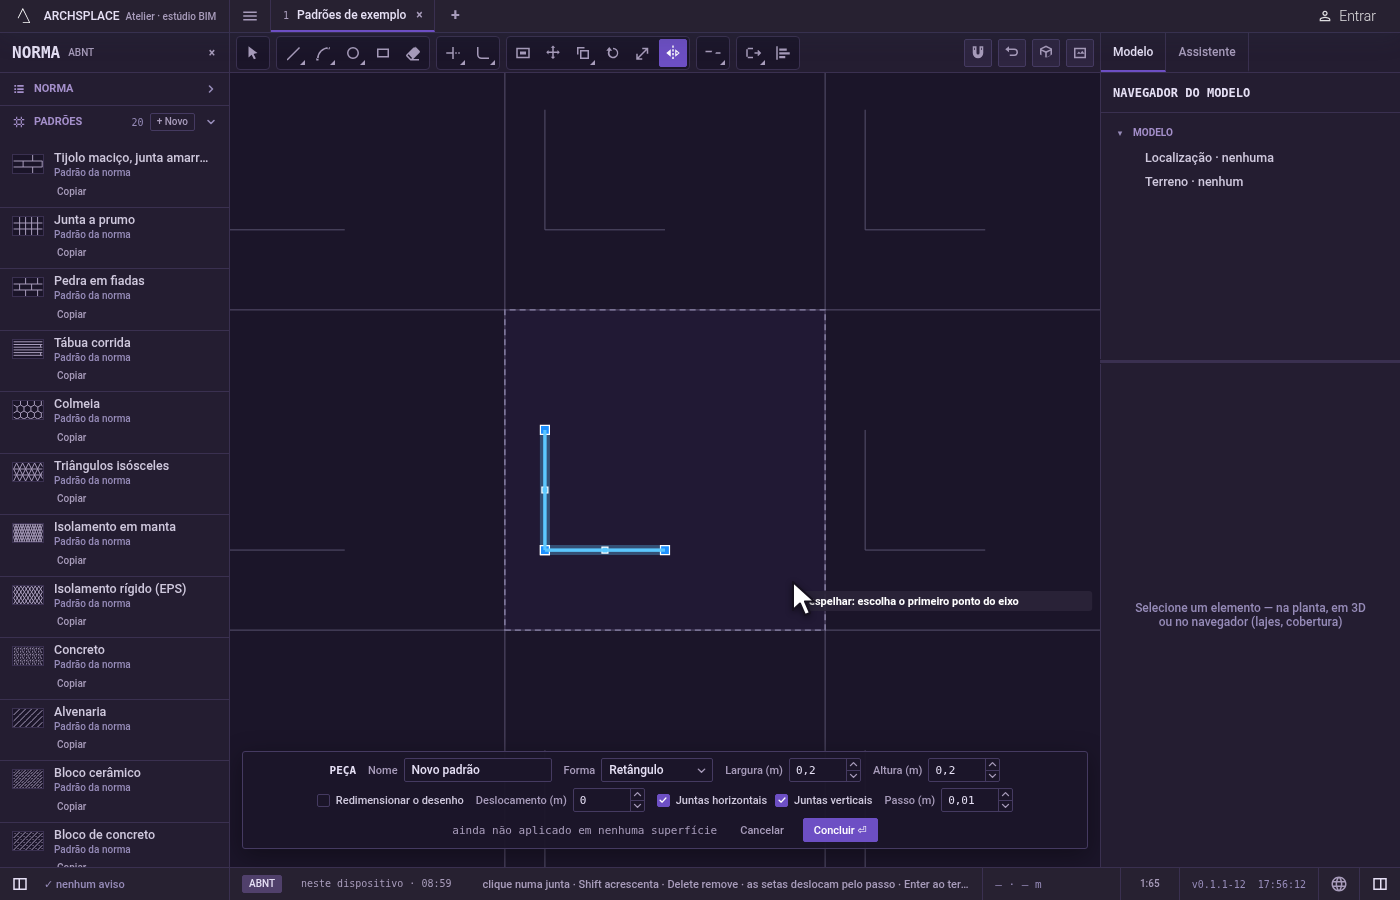Collapse the MODELO tree node
This screenshot has height=900, width=1400.
(x=1120, y=133)
